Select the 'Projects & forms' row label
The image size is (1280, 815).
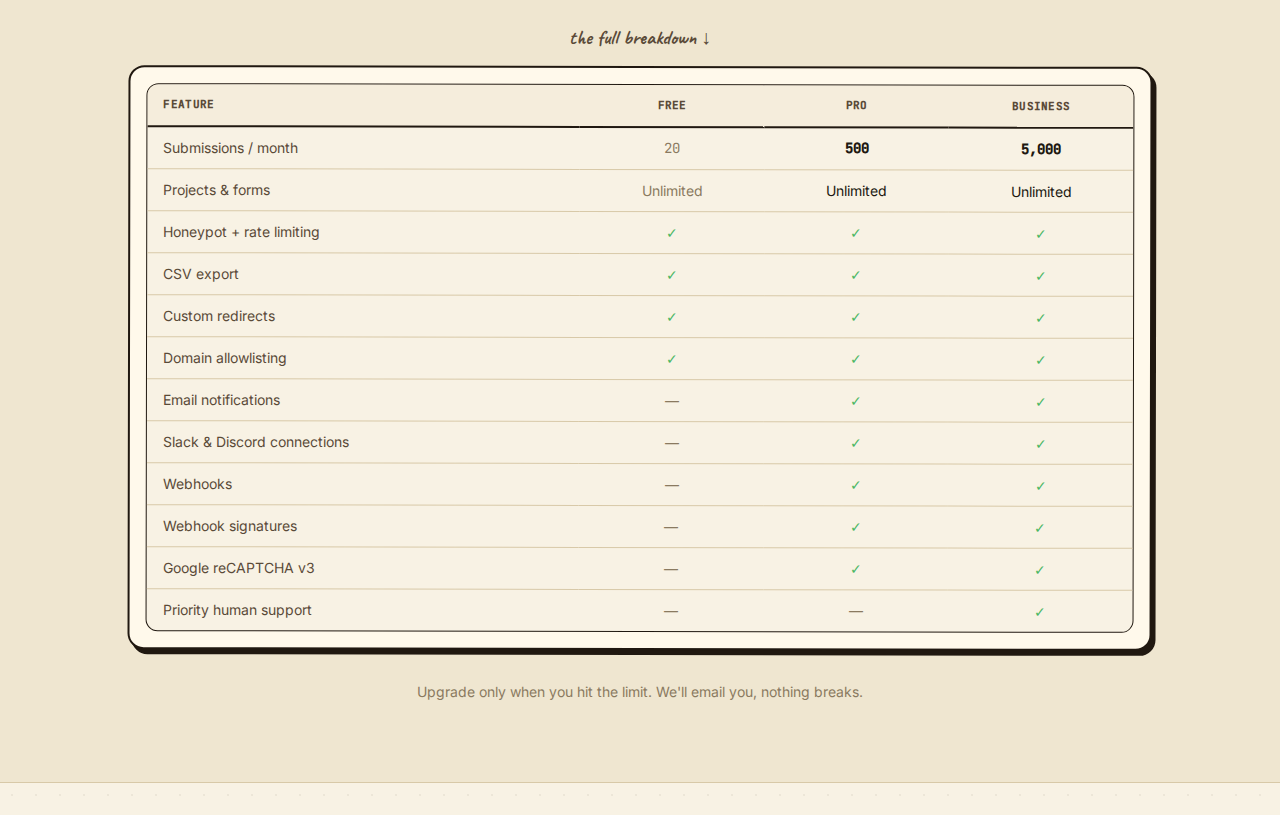(216, 190)
